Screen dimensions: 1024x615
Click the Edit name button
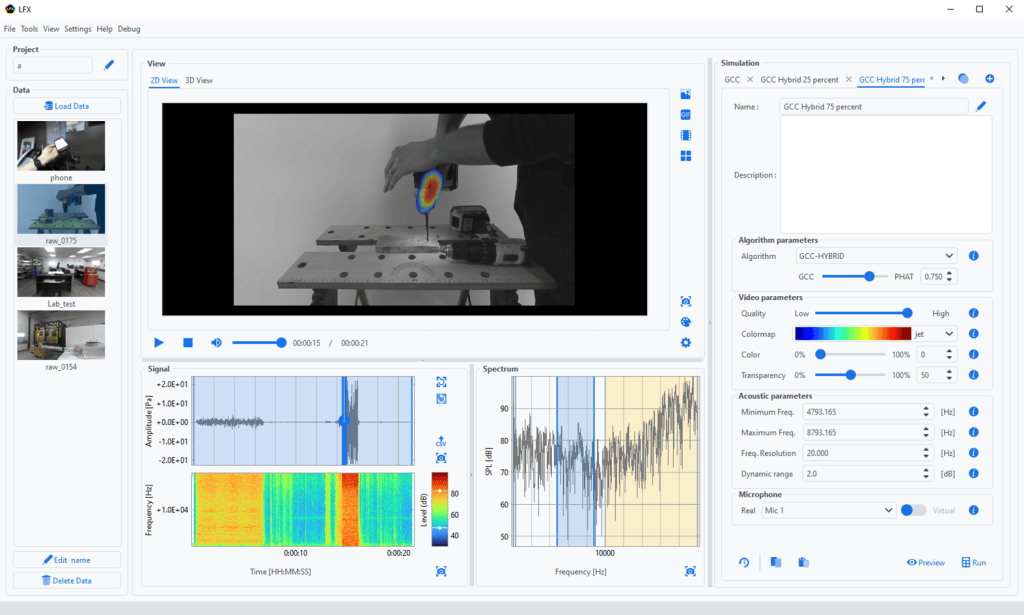tap(67, 560)
